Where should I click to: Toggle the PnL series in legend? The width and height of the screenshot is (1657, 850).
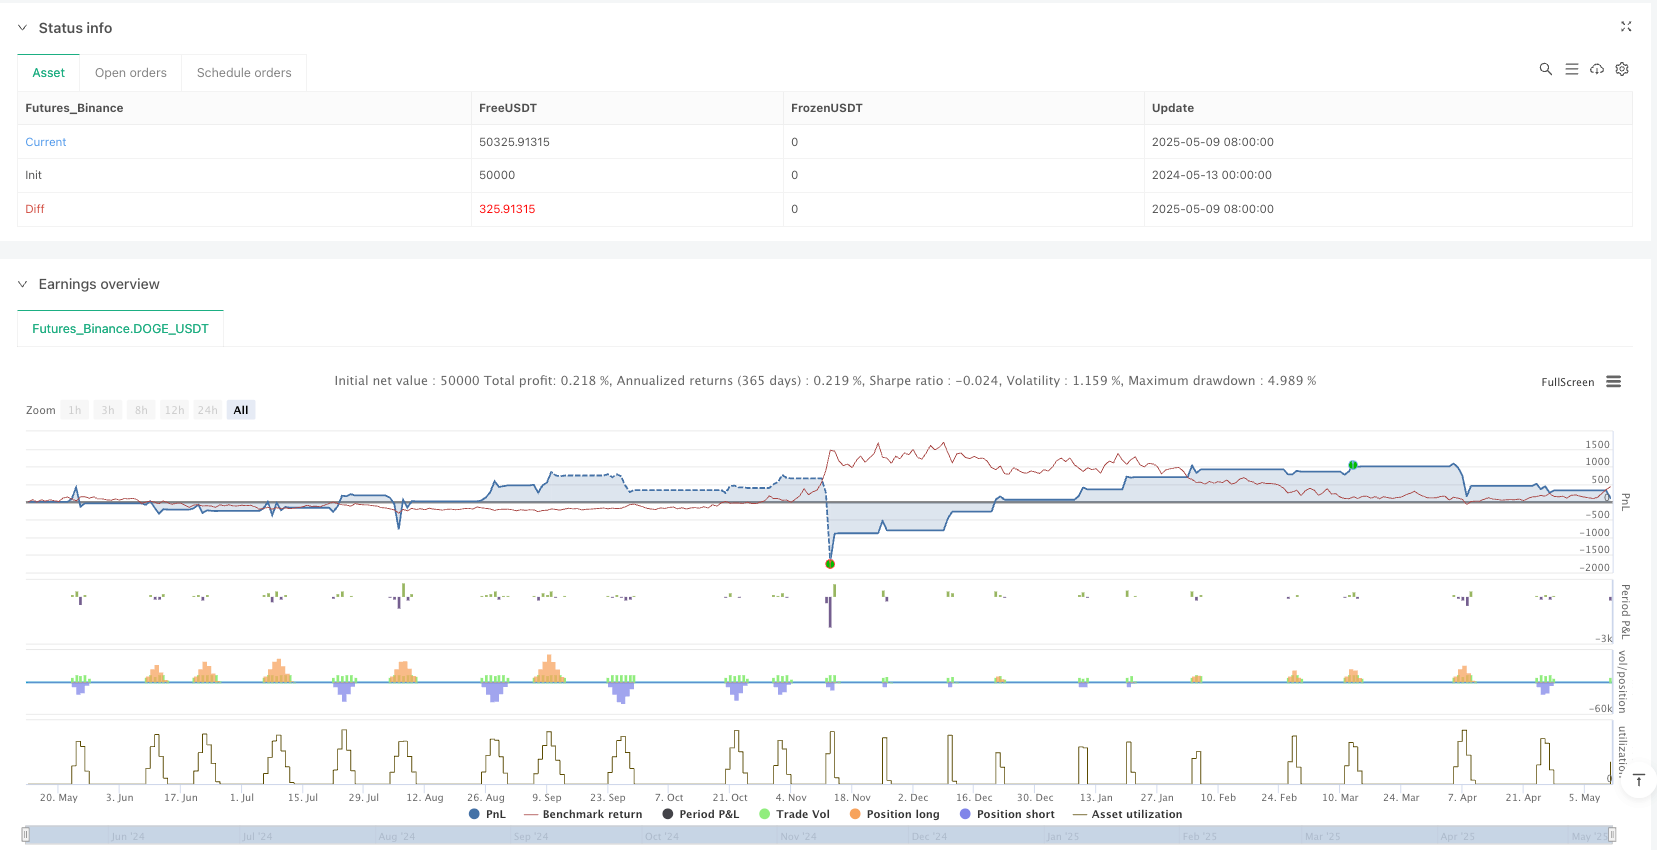(x=487, y=814)
